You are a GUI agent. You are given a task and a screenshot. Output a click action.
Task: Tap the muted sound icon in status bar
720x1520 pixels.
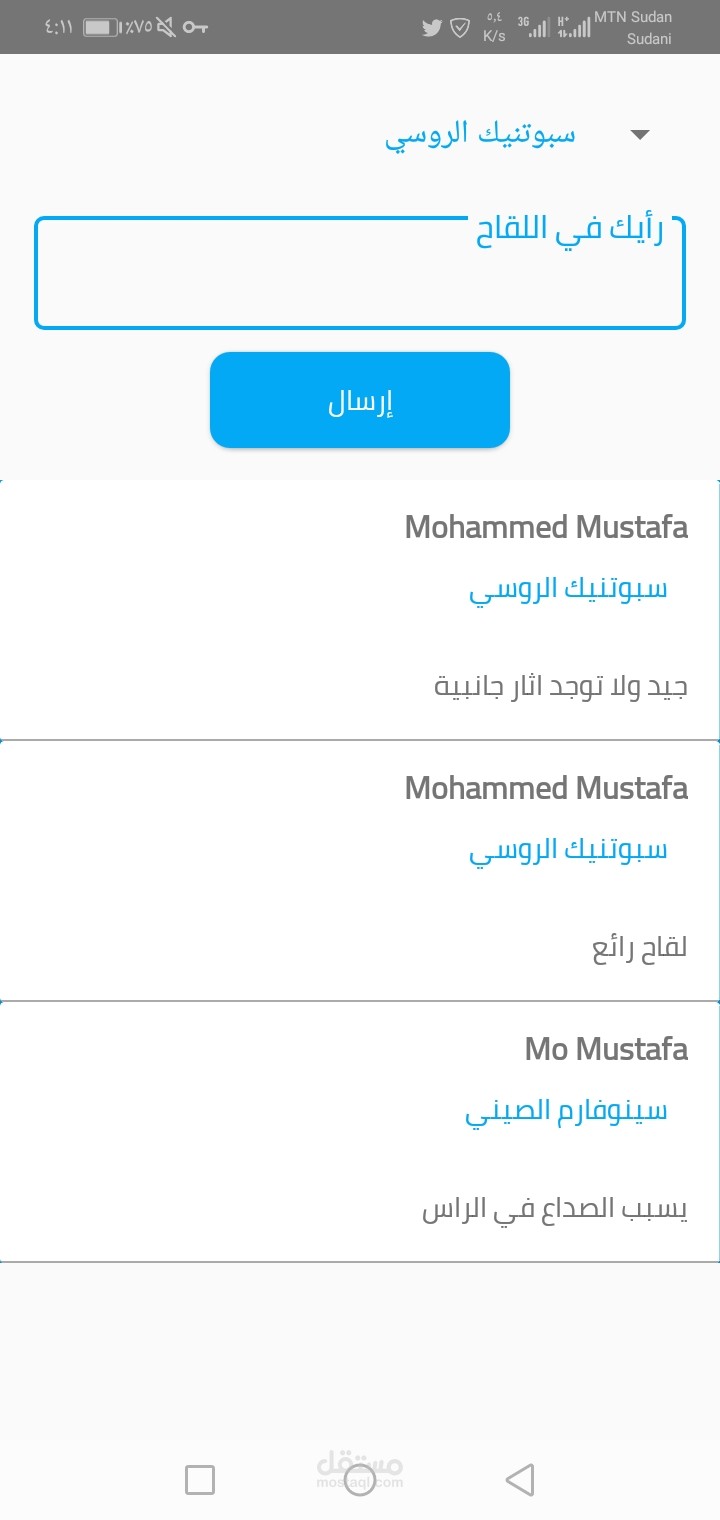click(166, 27)
